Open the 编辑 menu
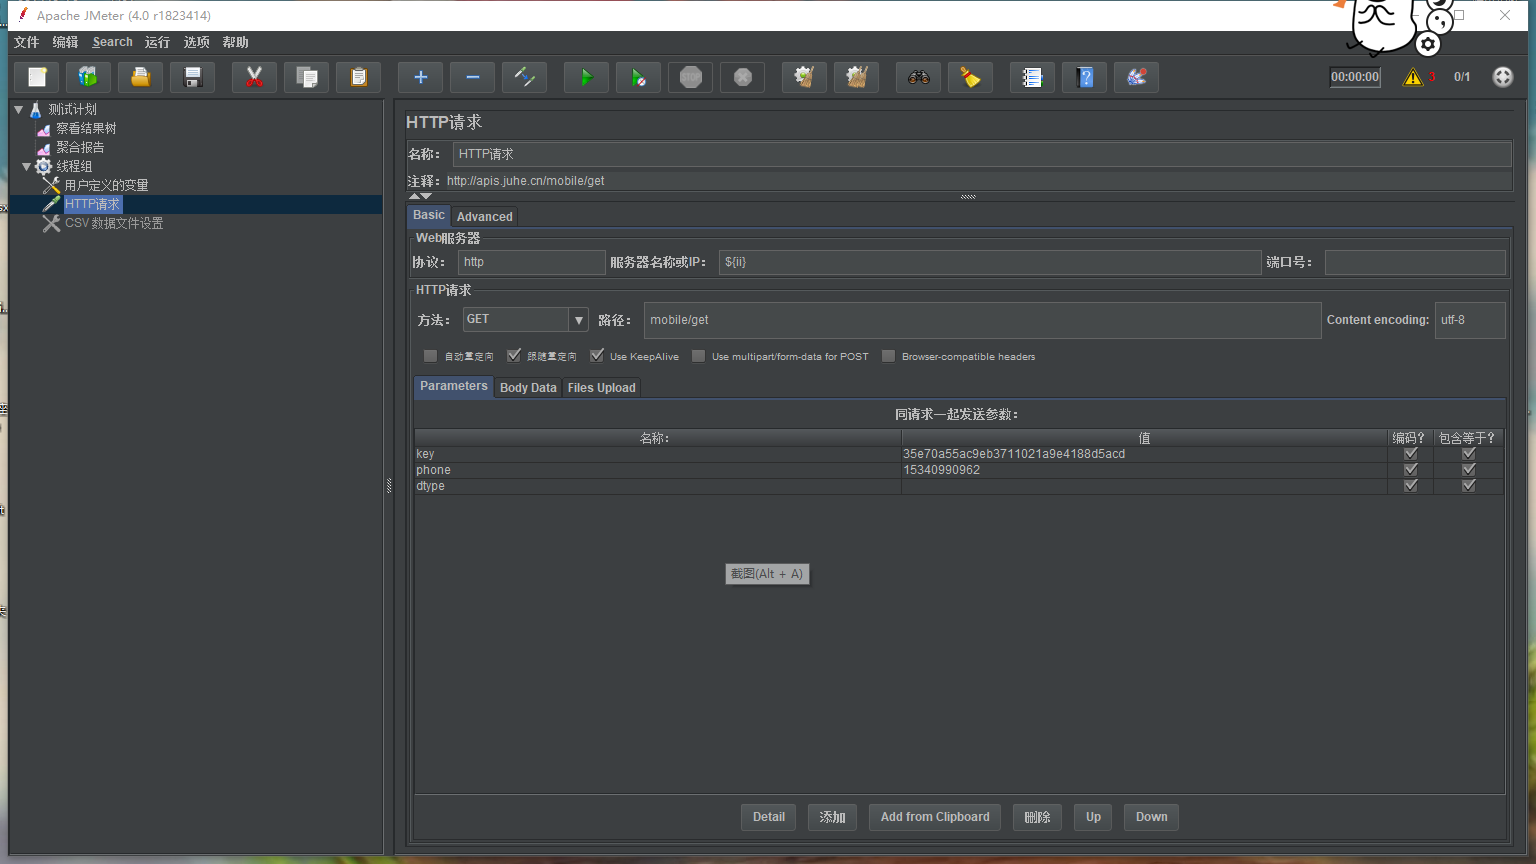 click(65, 42)
